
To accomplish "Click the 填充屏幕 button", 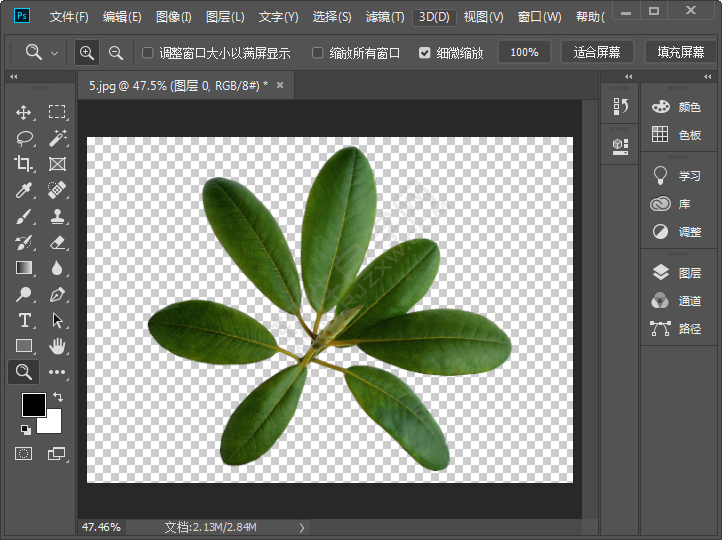I will (x=680, y=52).
